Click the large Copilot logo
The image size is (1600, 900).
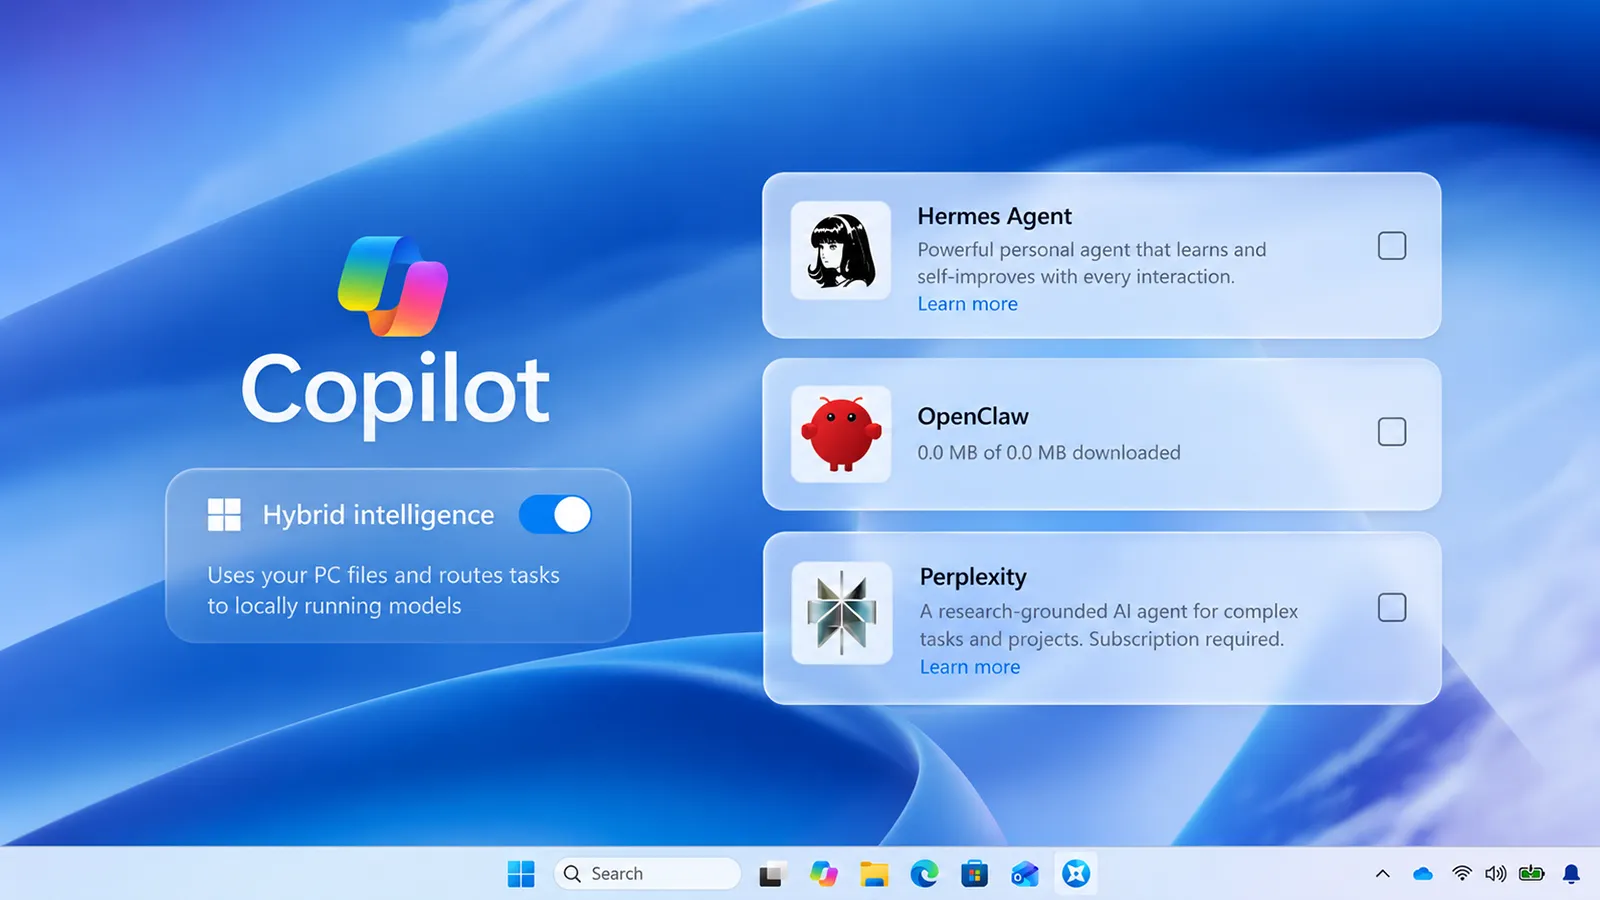pyautogui.click(x=393, y=286)
